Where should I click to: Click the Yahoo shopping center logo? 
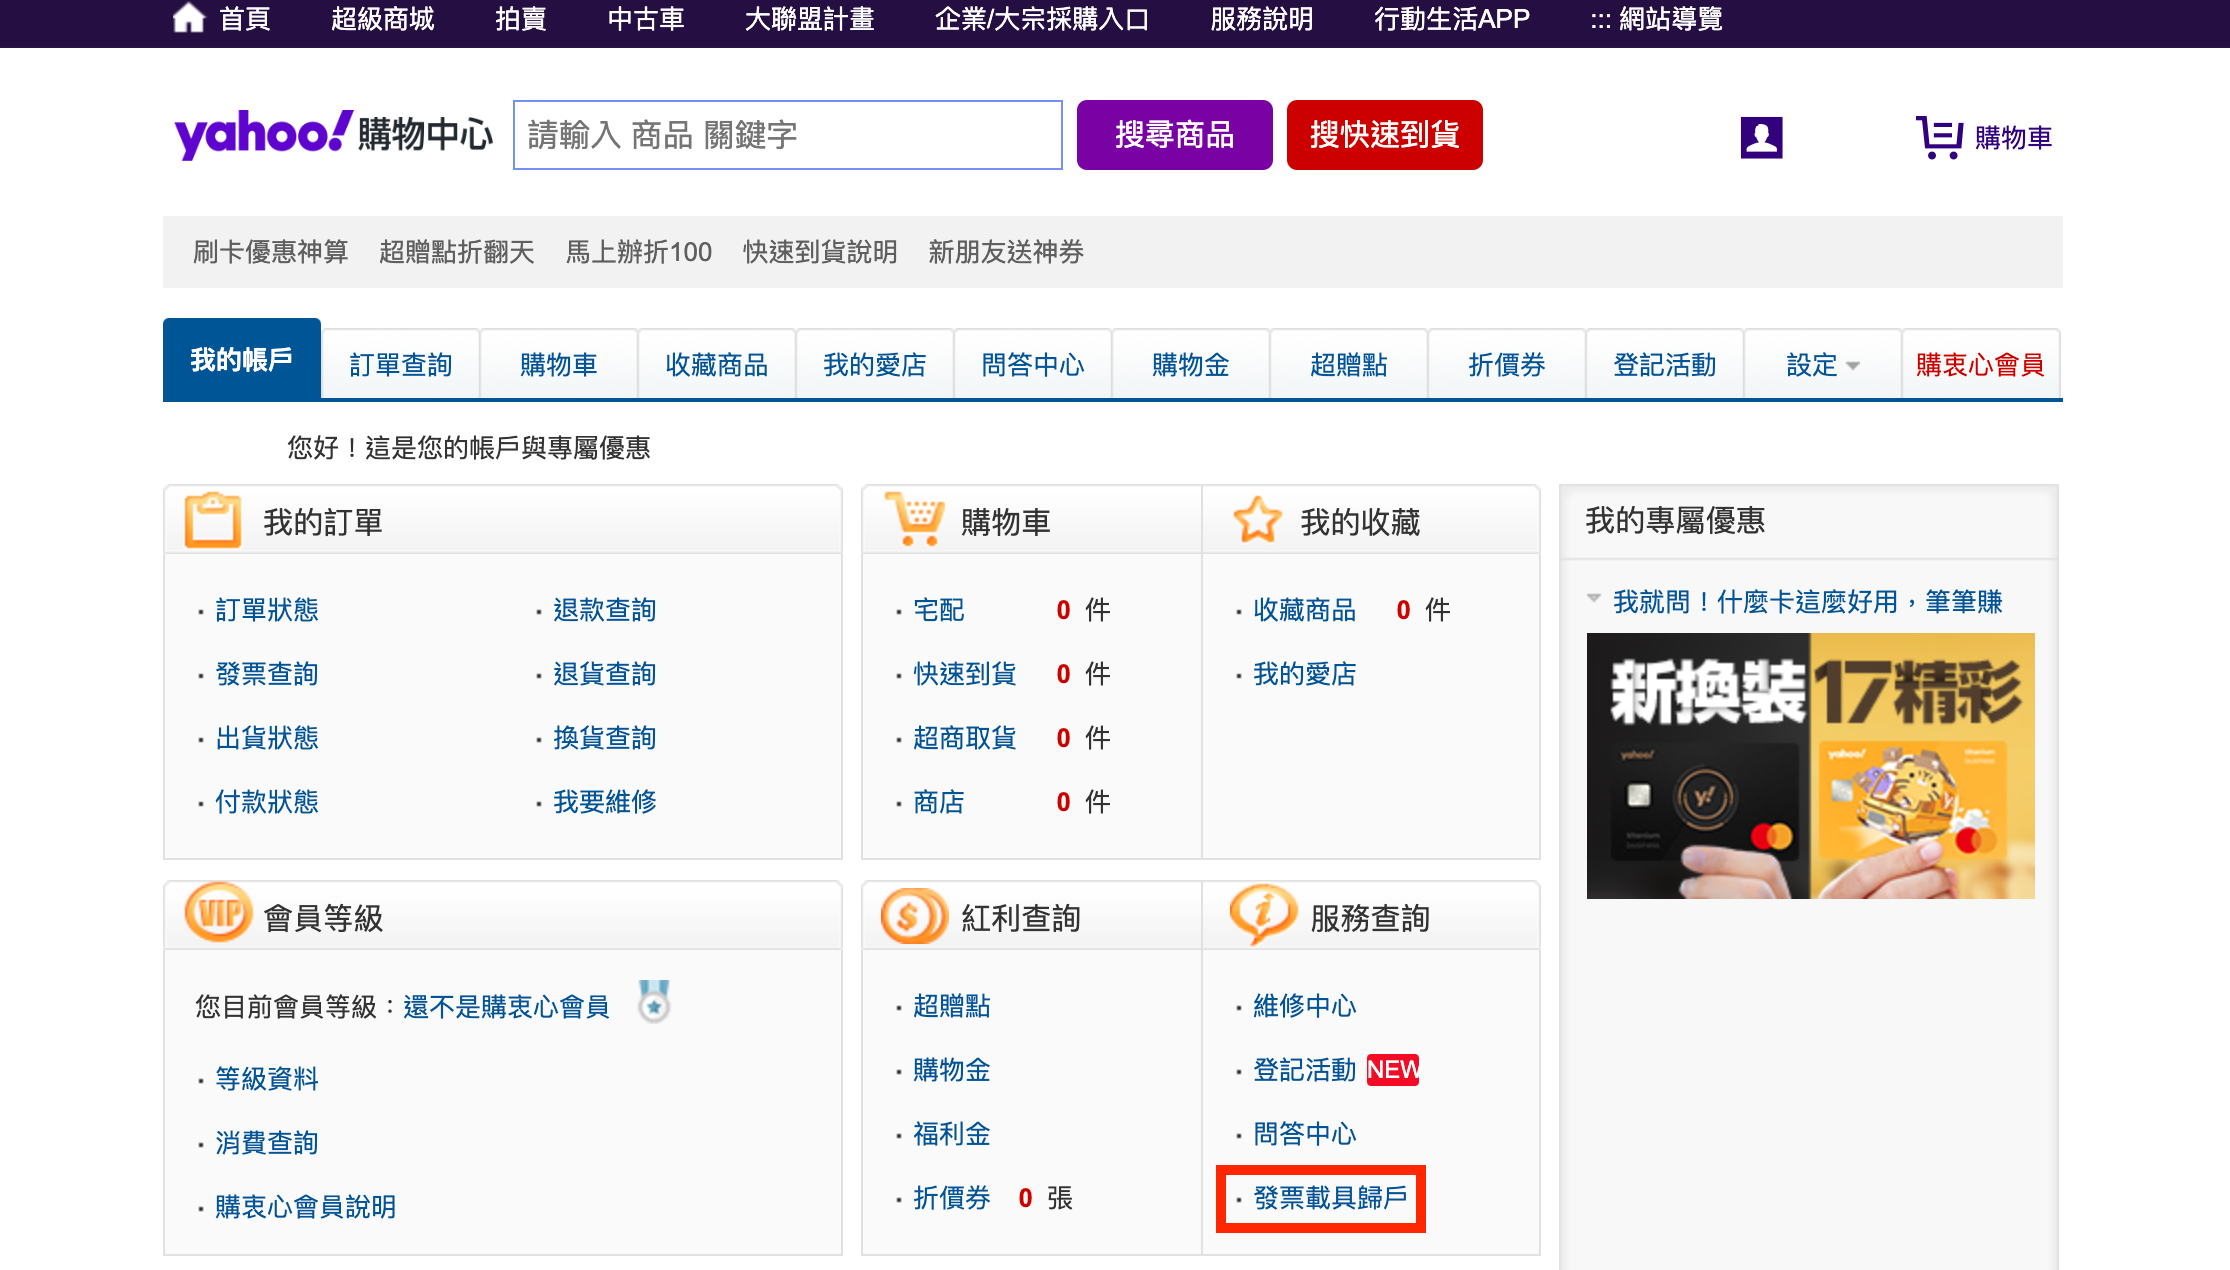334,134
